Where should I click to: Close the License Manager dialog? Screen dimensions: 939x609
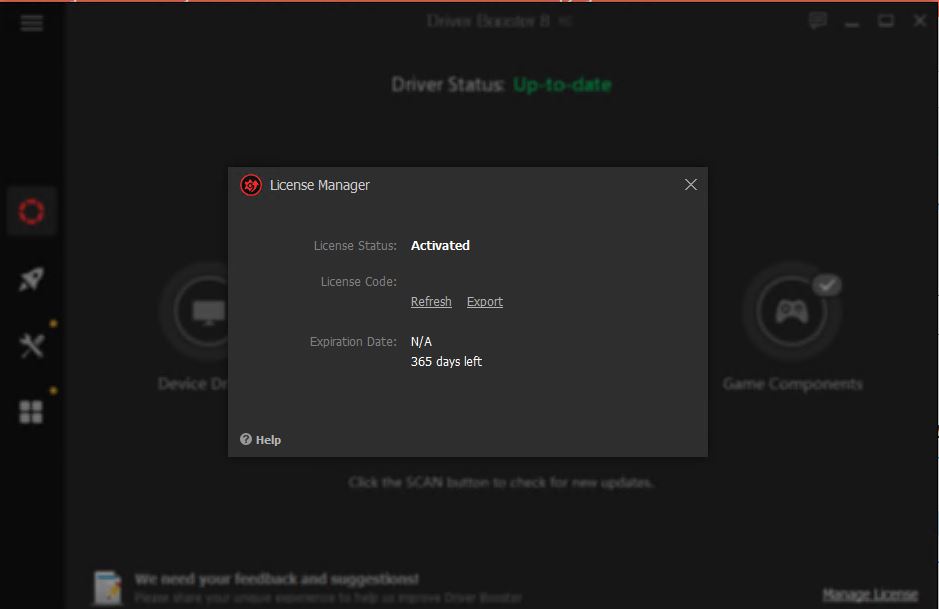pyautogui.click(x=690, y=184)
